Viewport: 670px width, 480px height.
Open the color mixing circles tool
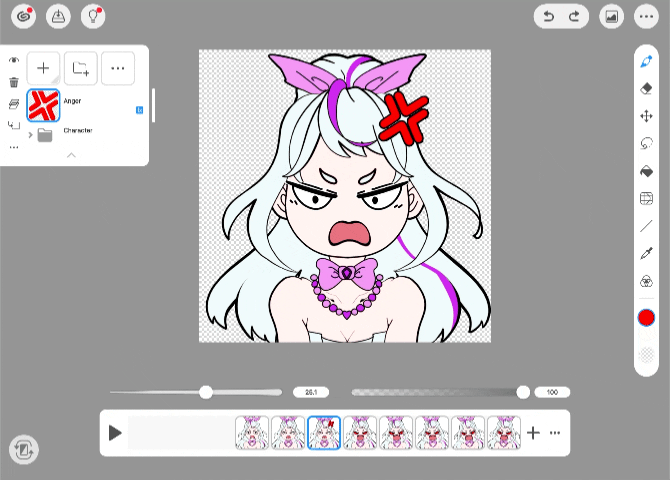[646, 282]
